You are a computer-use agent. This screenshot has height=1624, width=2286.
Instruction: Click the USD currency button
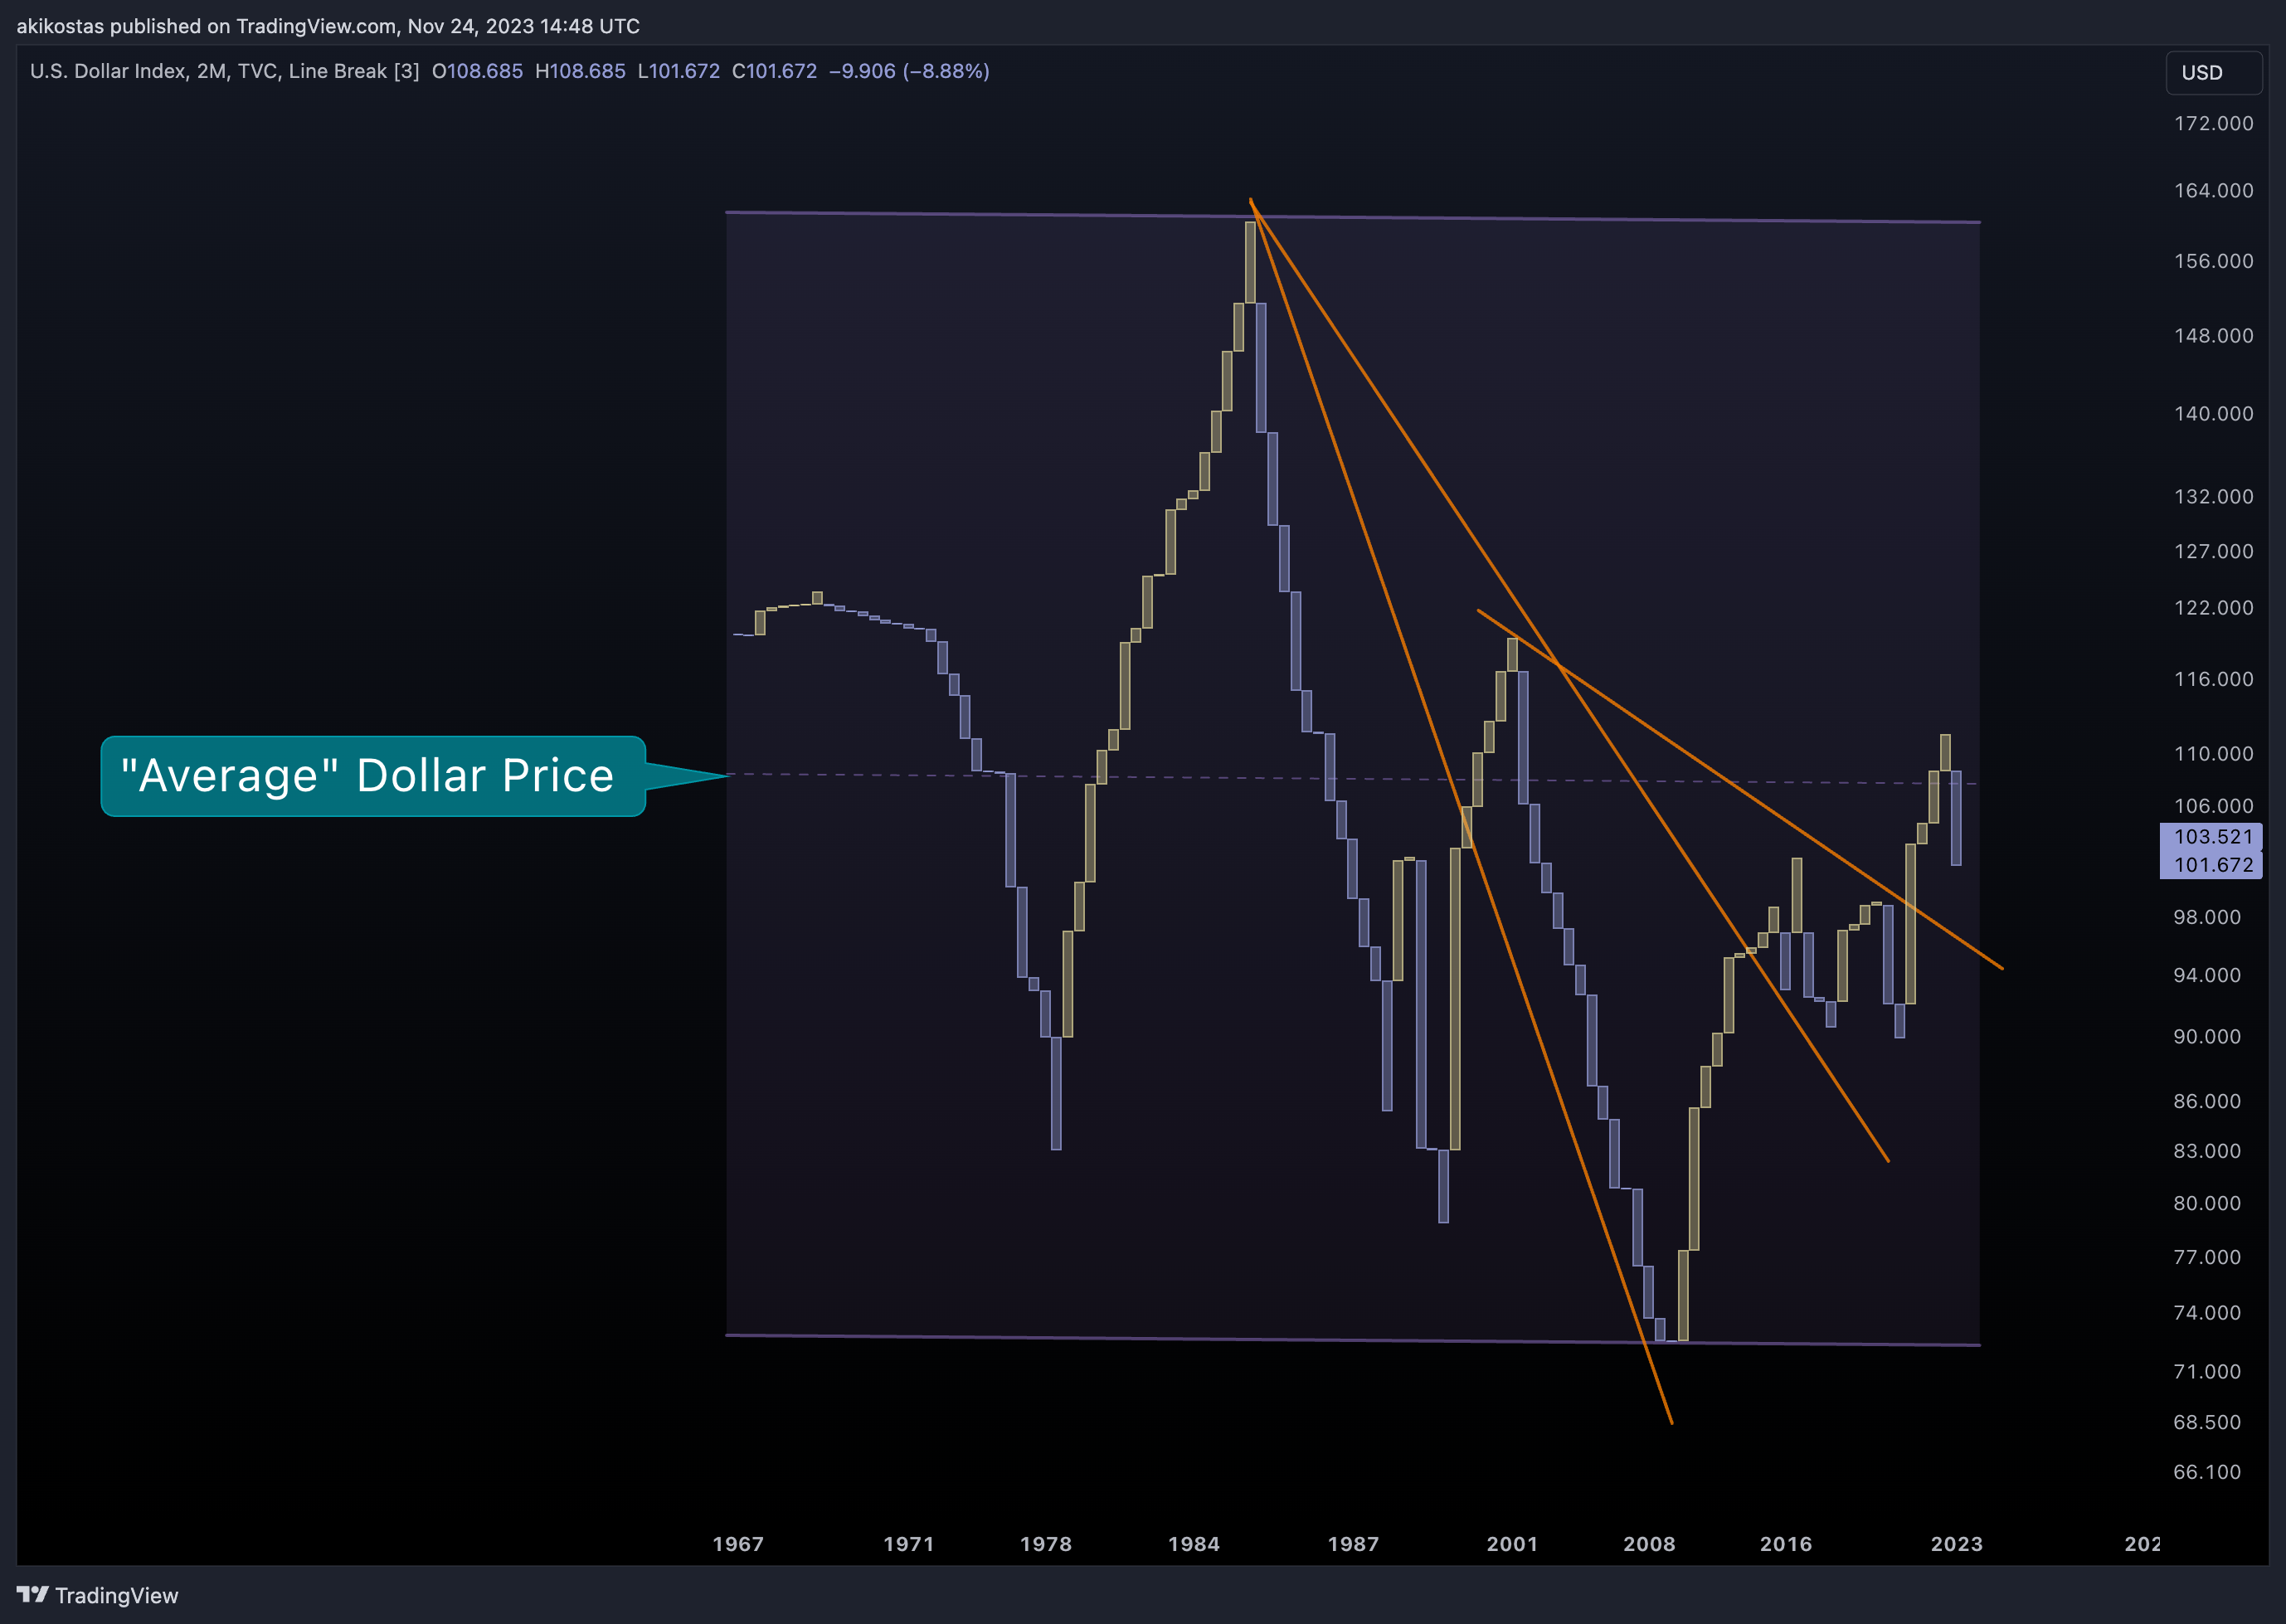pyautogui.click(x=2213, y=73)
